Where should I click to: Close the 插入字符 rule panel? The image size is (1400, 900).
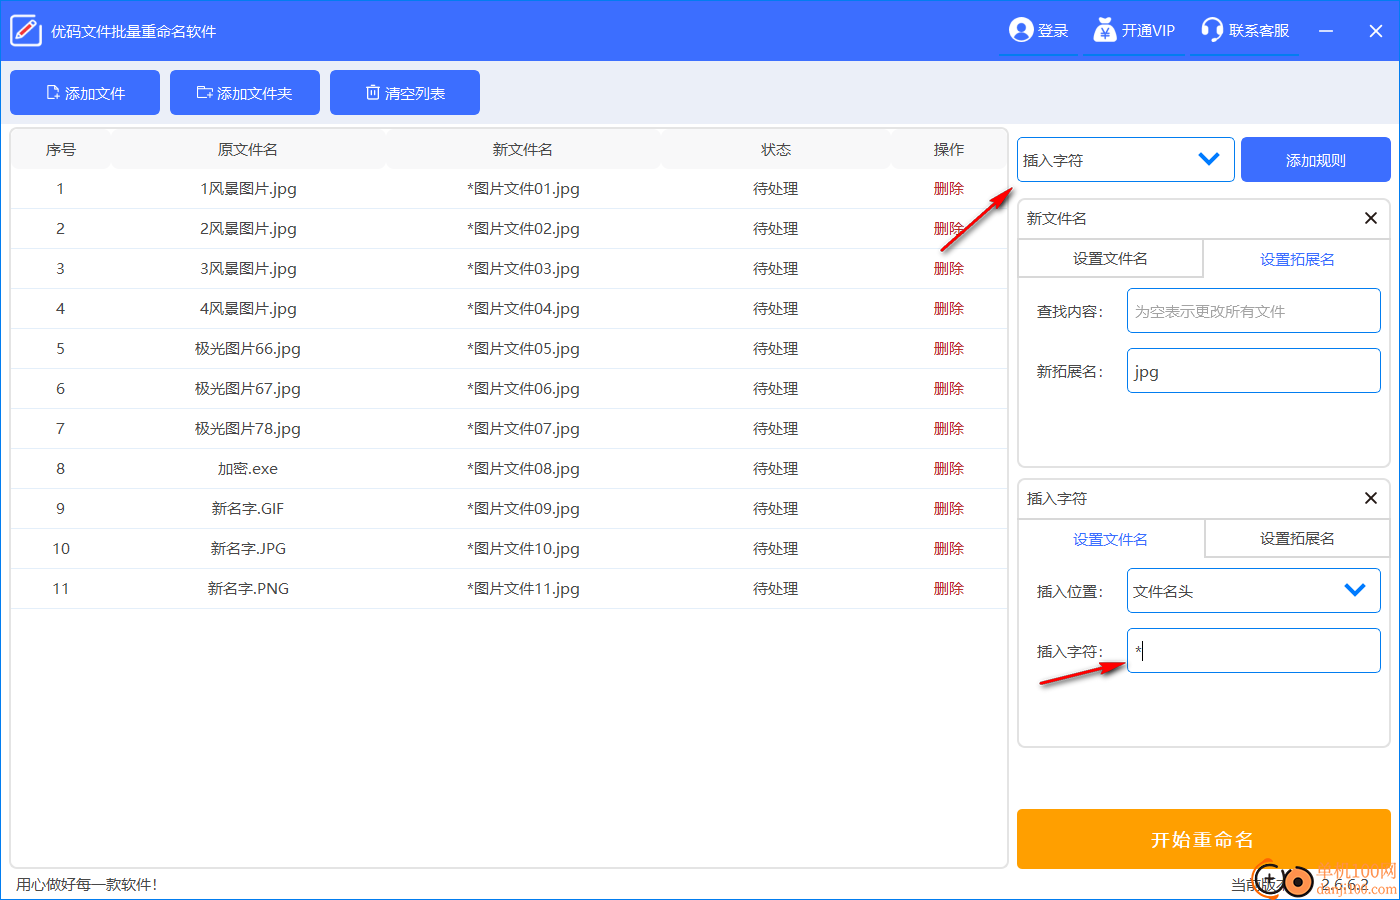tap(1371, 498)
